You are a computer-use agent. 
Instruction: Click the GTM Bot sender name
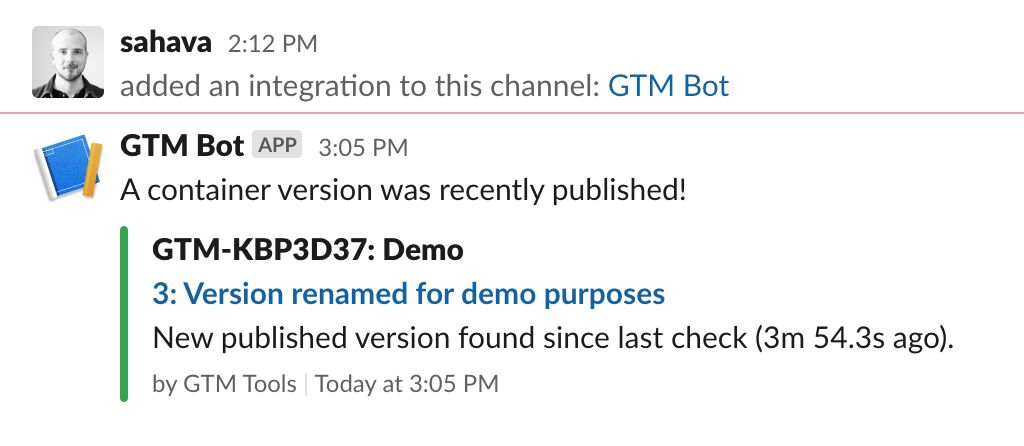tap(182, 146)
